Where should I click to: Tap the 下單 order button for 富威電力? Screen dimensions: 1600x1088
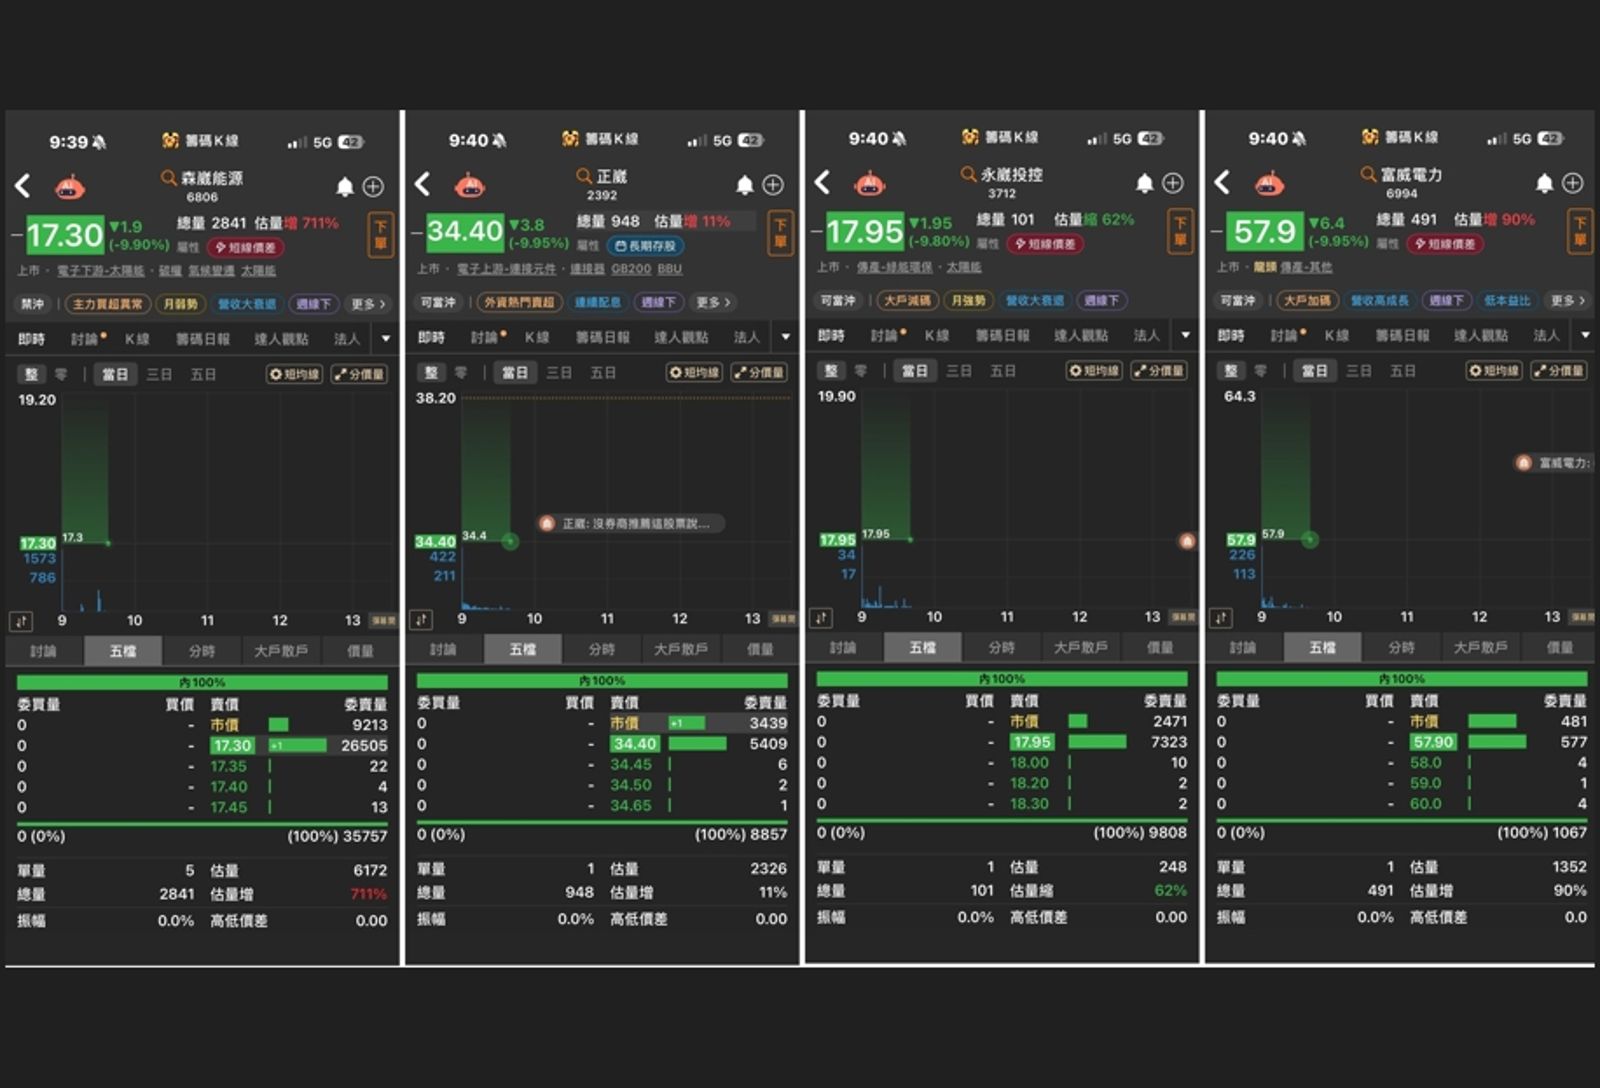click(x=1580, y=232)
